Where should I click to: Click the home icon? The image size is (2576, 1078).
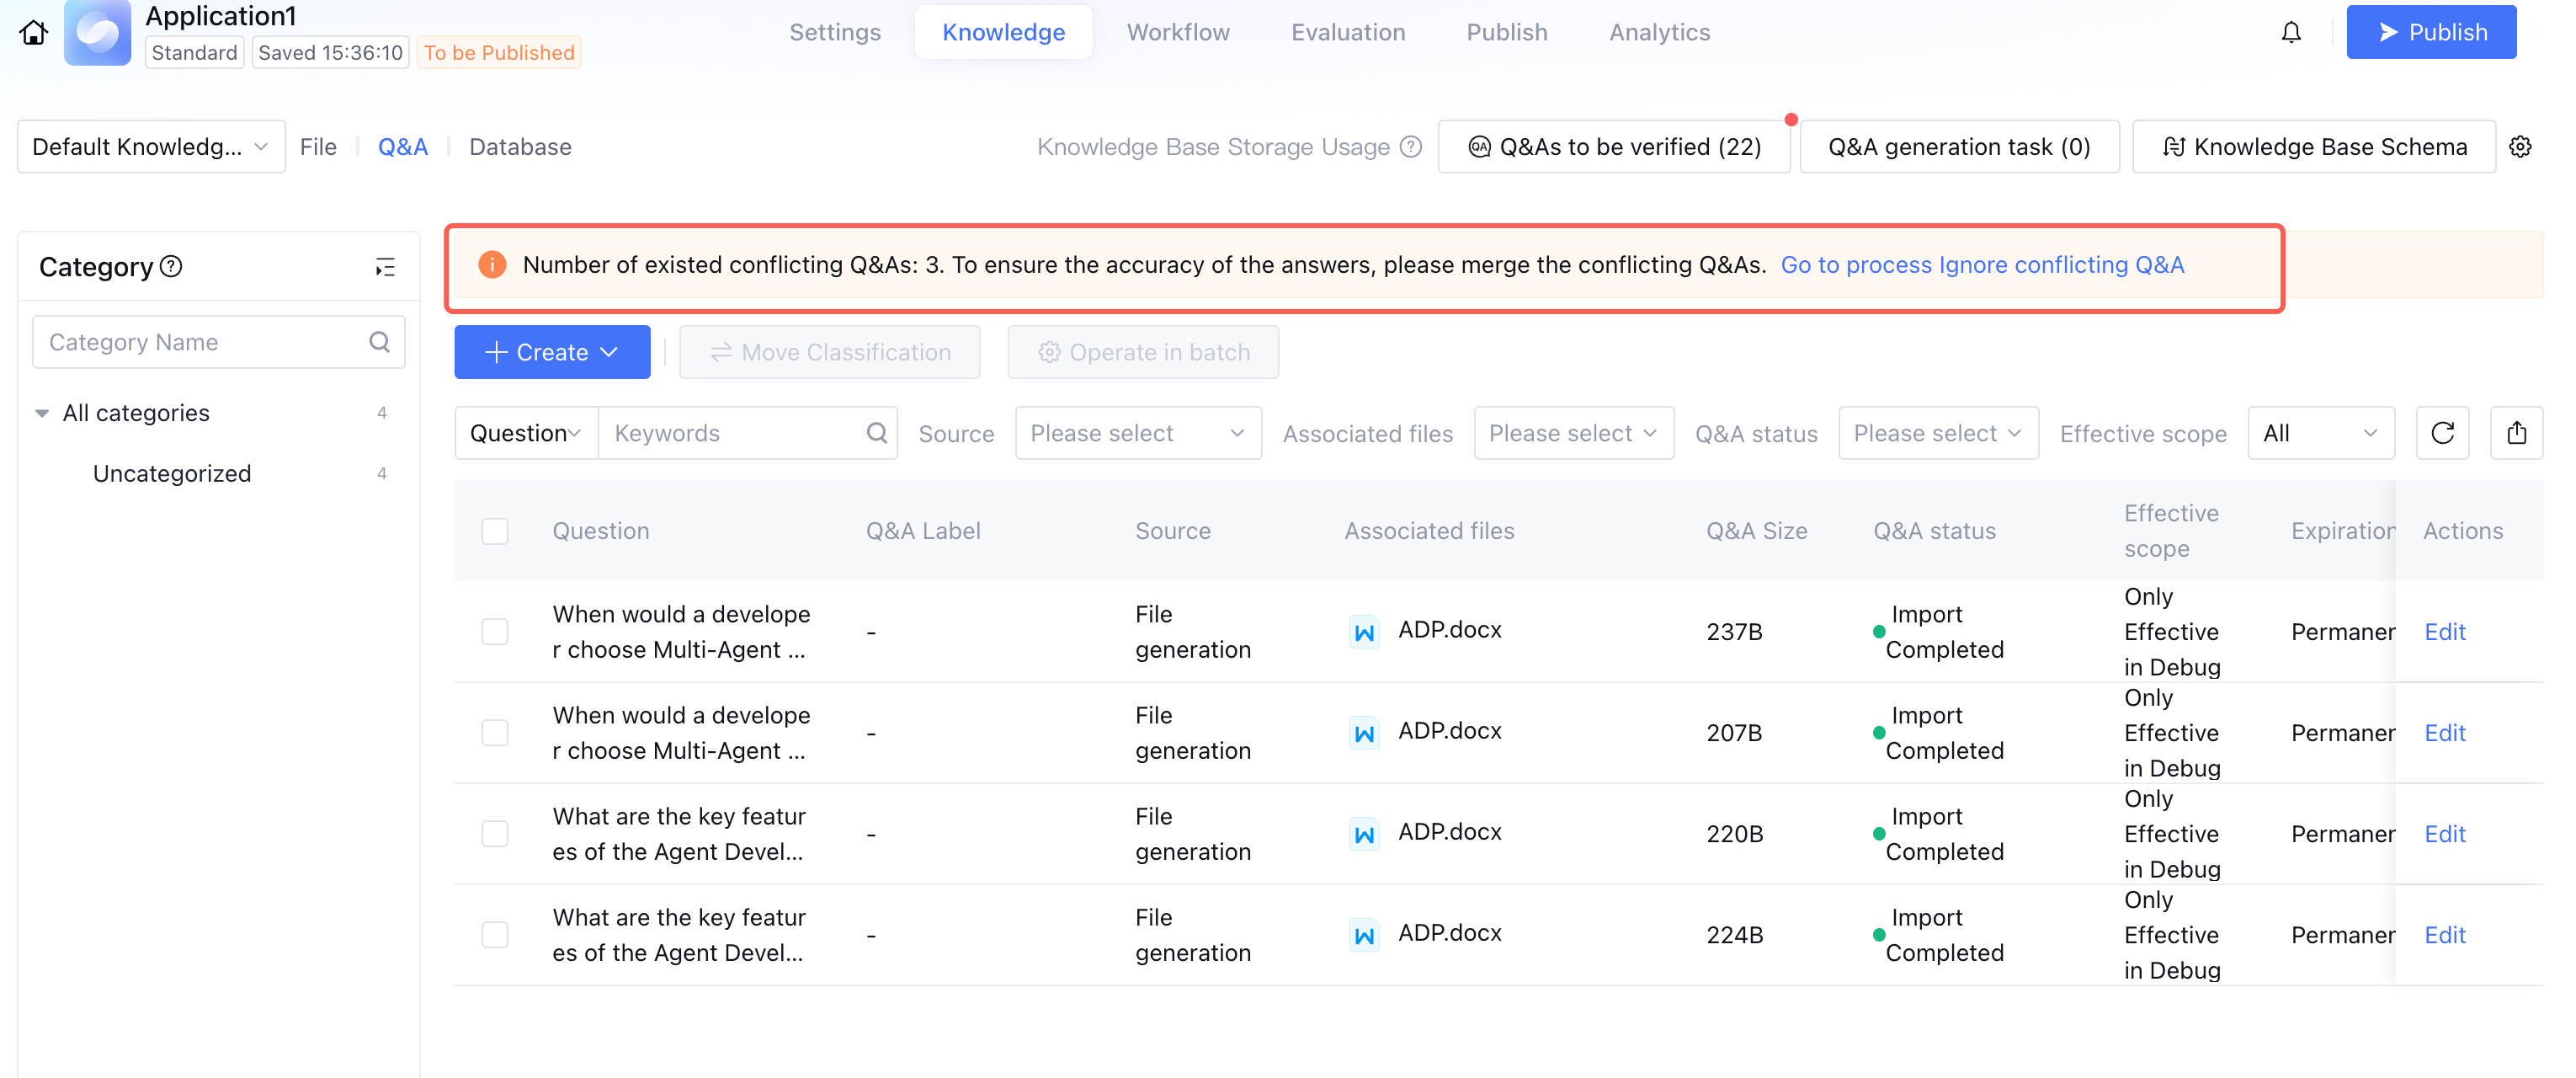(33, 32)
